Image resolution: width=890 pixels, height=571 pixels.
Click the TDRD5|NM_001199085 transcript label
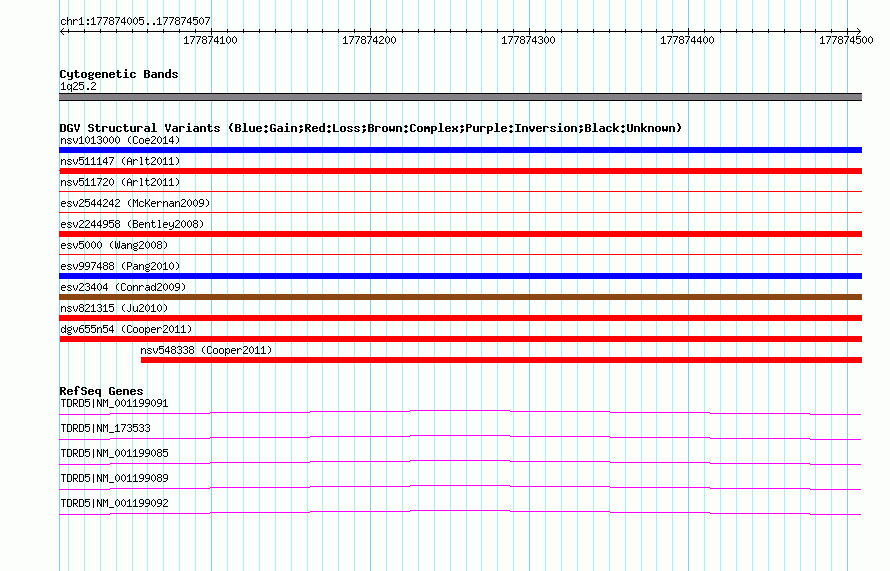coord(114,454)
